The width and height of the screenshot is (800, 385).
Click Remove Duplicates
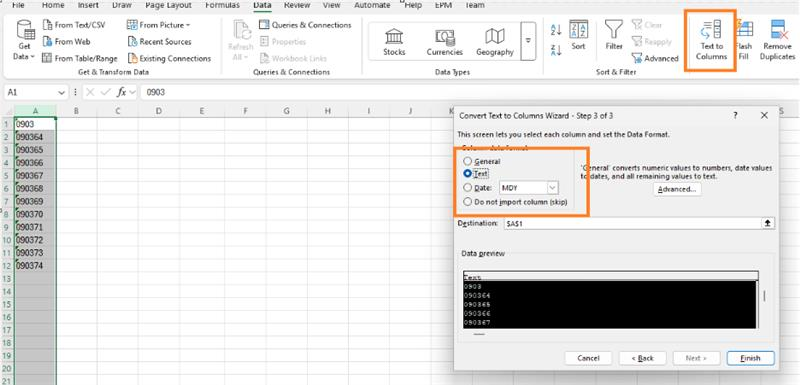(778, 41)
